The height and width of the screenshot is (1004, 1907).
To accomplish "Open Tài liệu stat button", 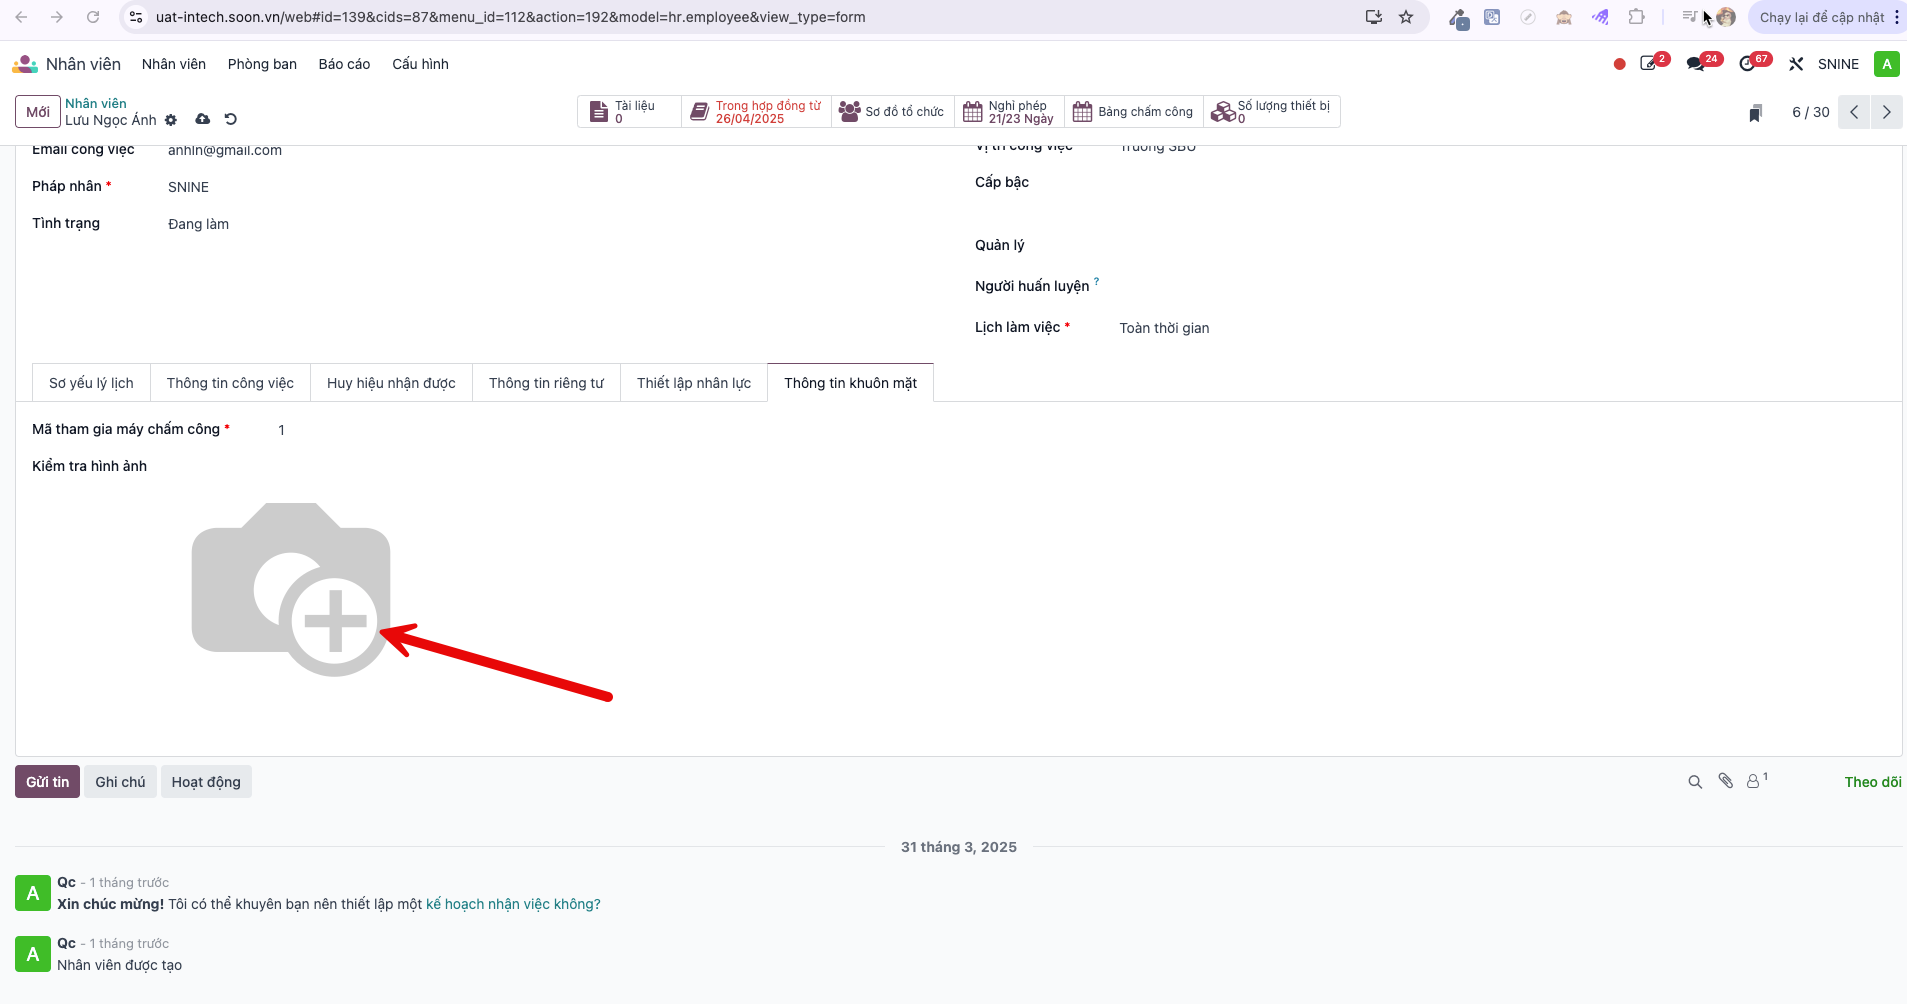I will click(630, 112).
